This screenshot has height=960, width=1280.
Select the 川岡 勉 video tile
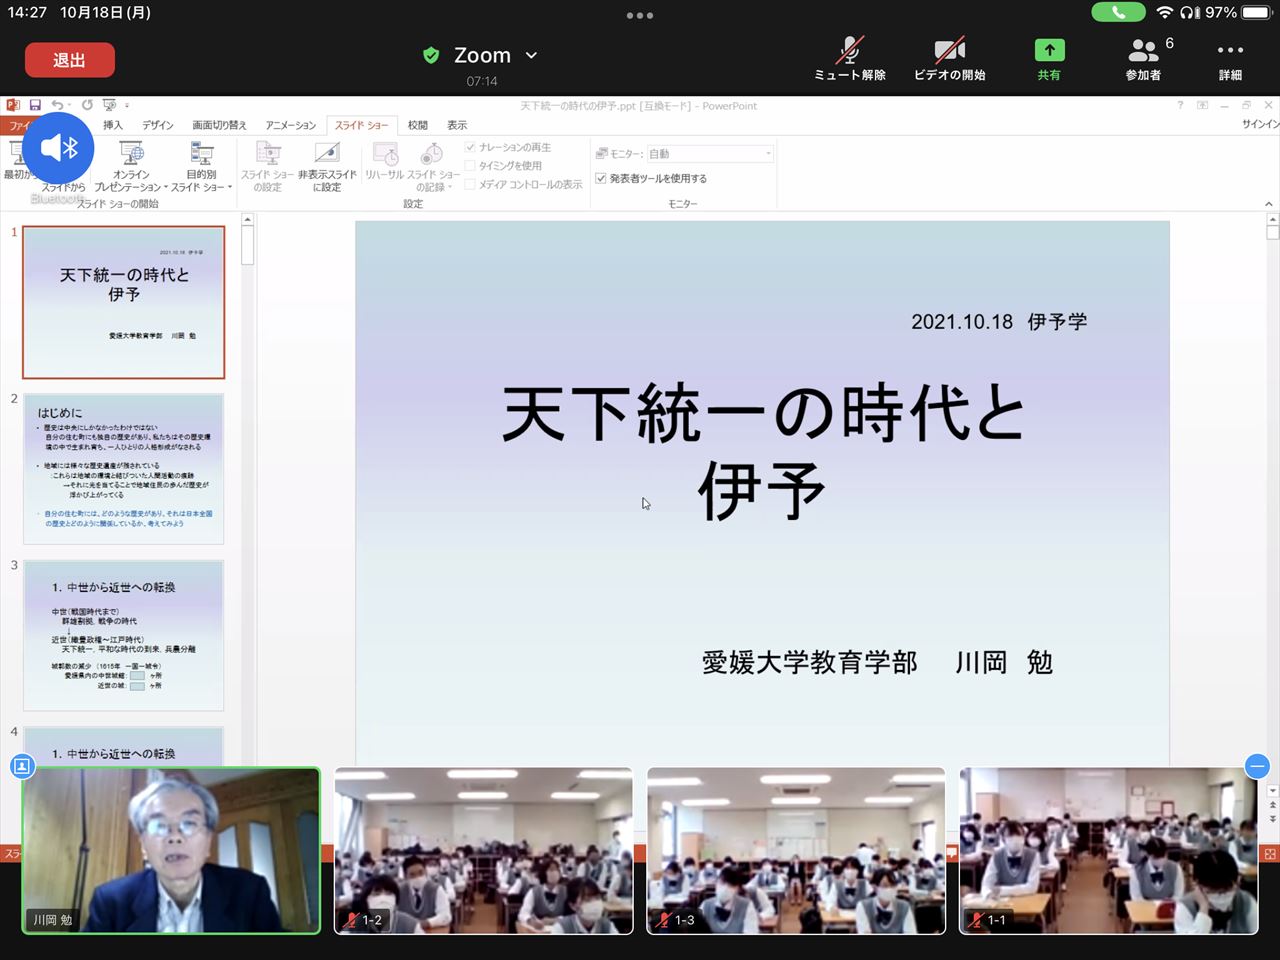171,851
